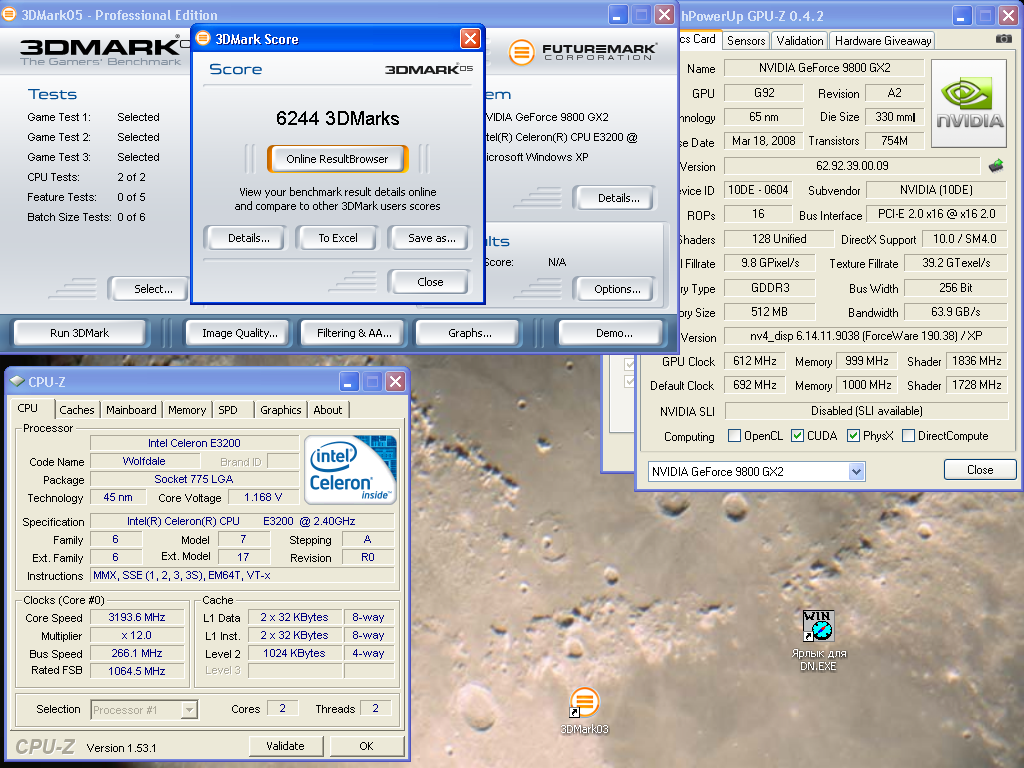Enable the DirectCompute checkbox
Image resolution: width=1024 pixels, height=768 pixels.
tap(909, 436)
